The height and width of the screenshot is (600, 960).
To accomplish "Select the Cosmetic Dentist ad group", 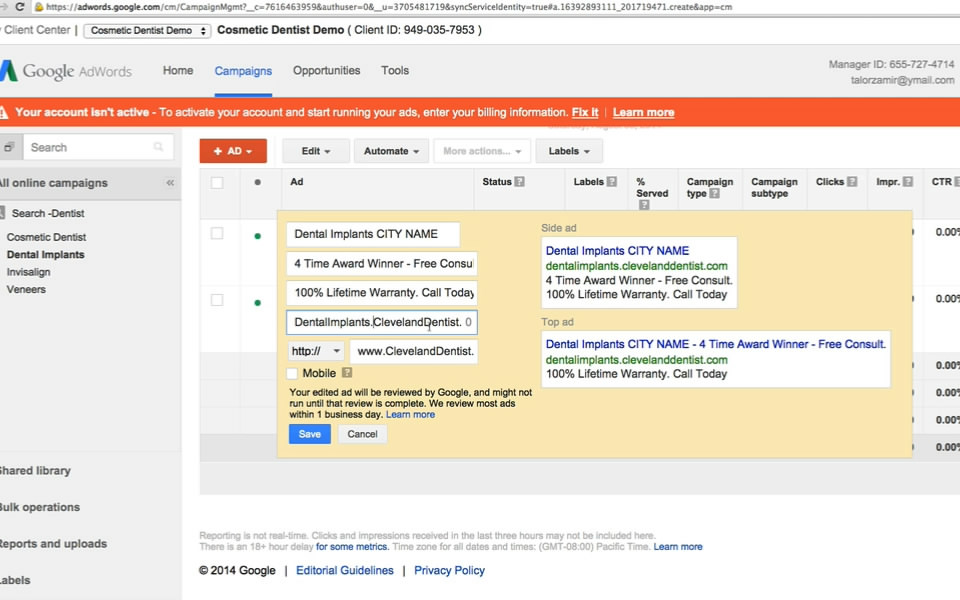I will (x=47, y=237).
